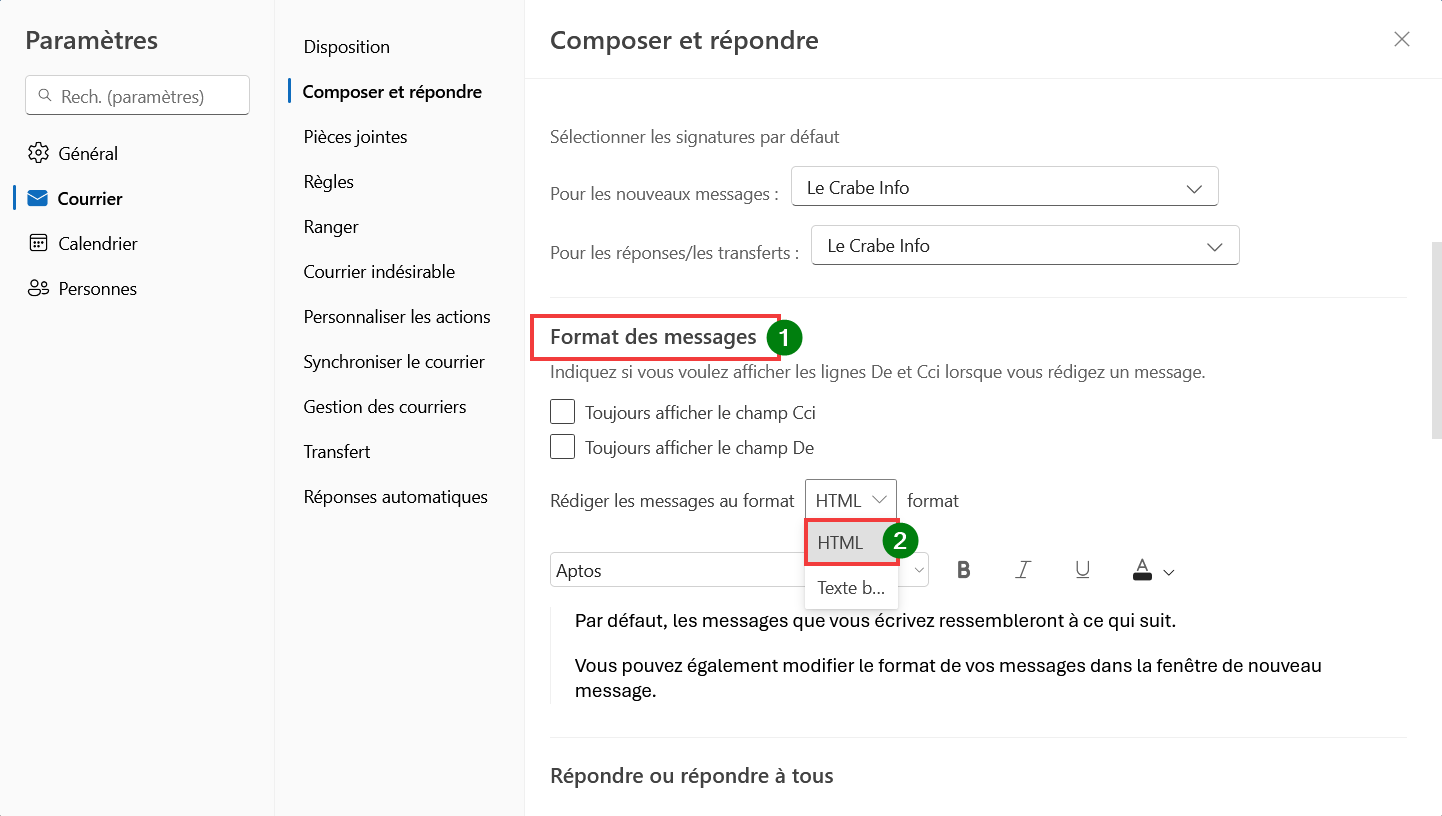Click the Général gear icon
Screen dimensions: 1442x816
(x=38, y=153)
